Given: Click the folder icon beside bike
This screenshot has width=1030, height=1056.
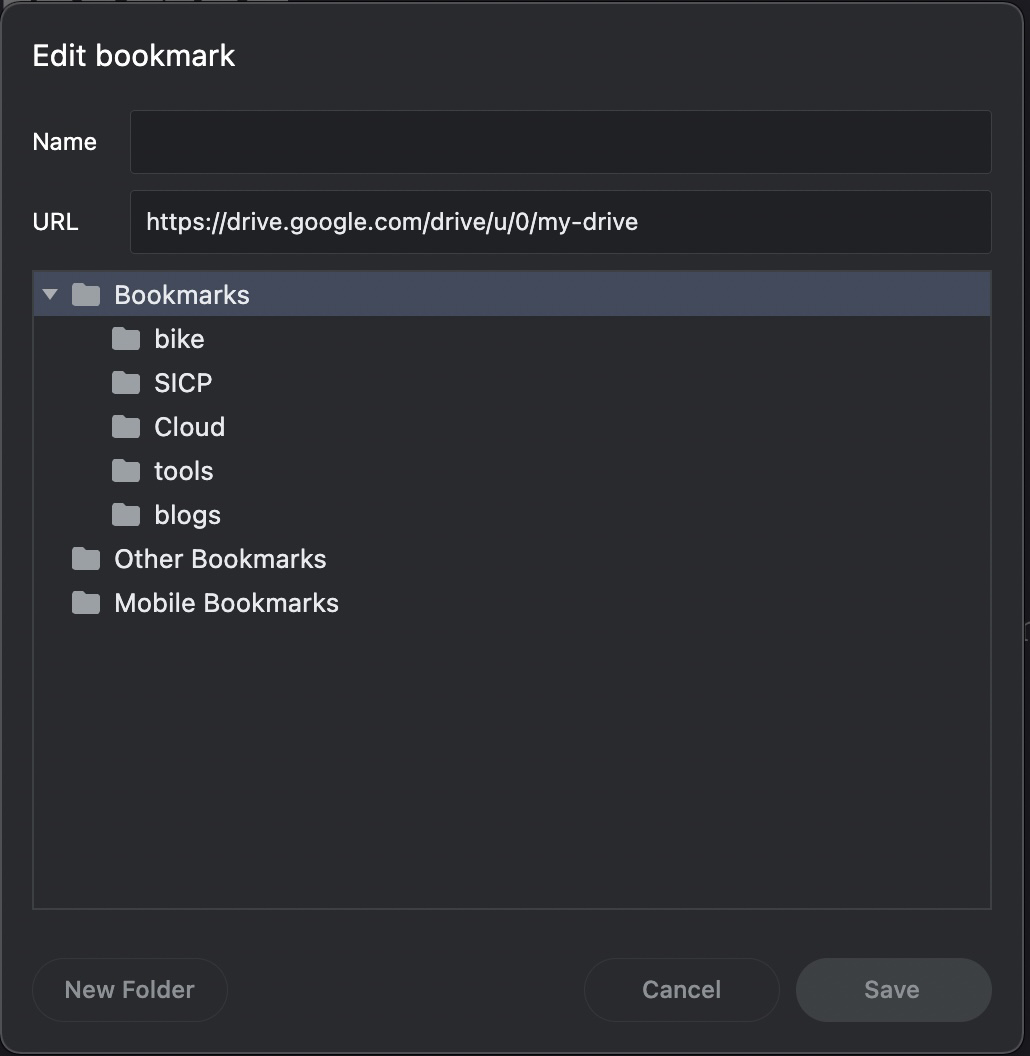Looking at the screenshot, I should point(126,338).
